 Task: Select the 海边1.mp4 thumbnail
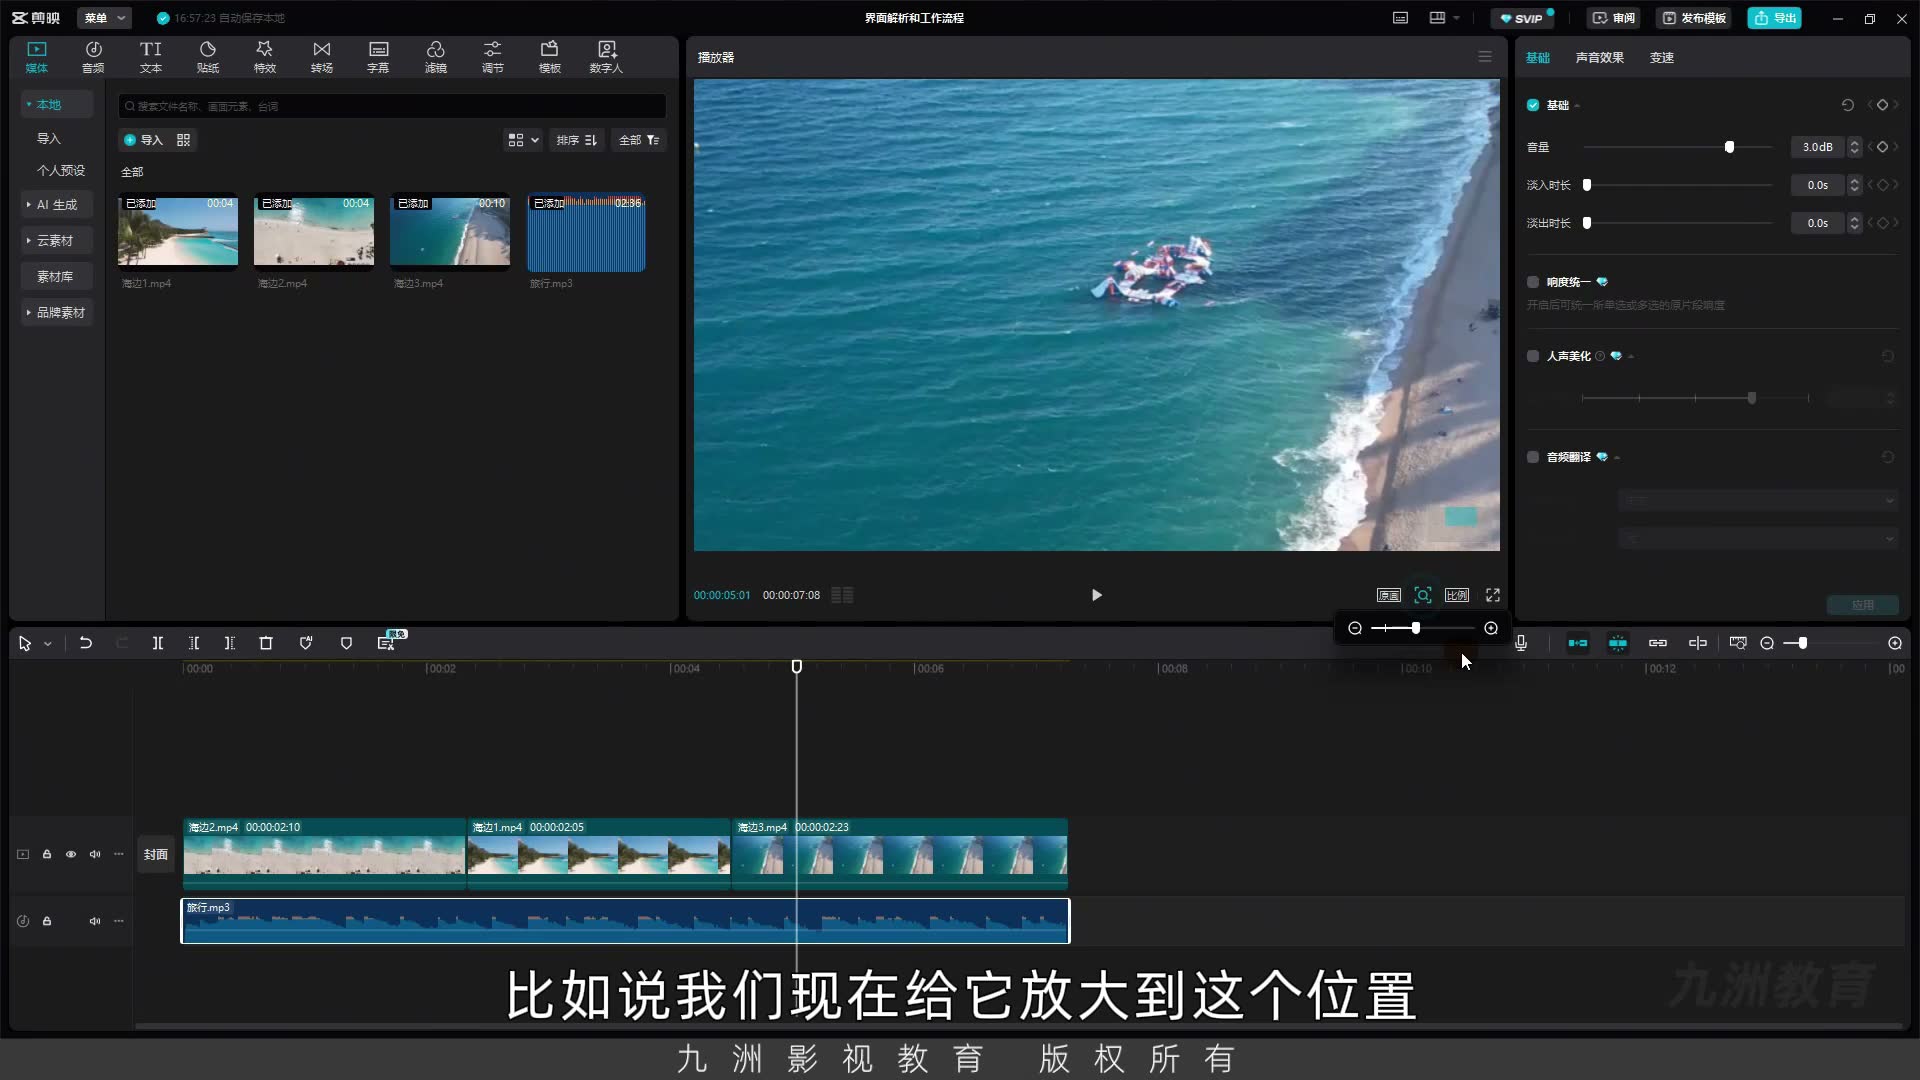[x=178, y=232]
